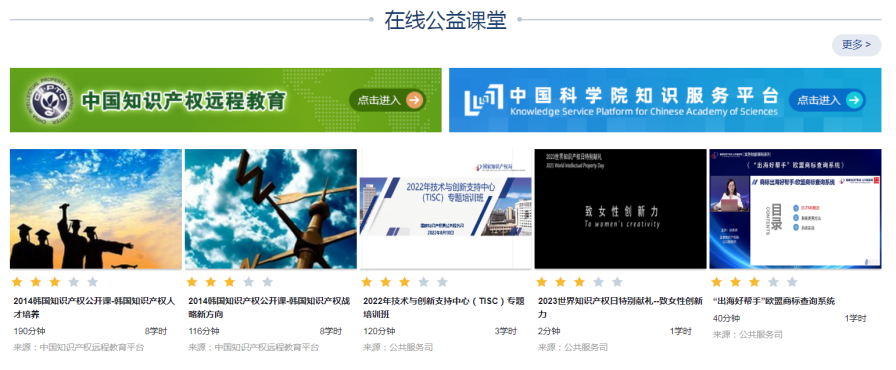Open the 致女性创新力 video thumbnail
This screenshot has height=370, width=896.
pos(621,209)
